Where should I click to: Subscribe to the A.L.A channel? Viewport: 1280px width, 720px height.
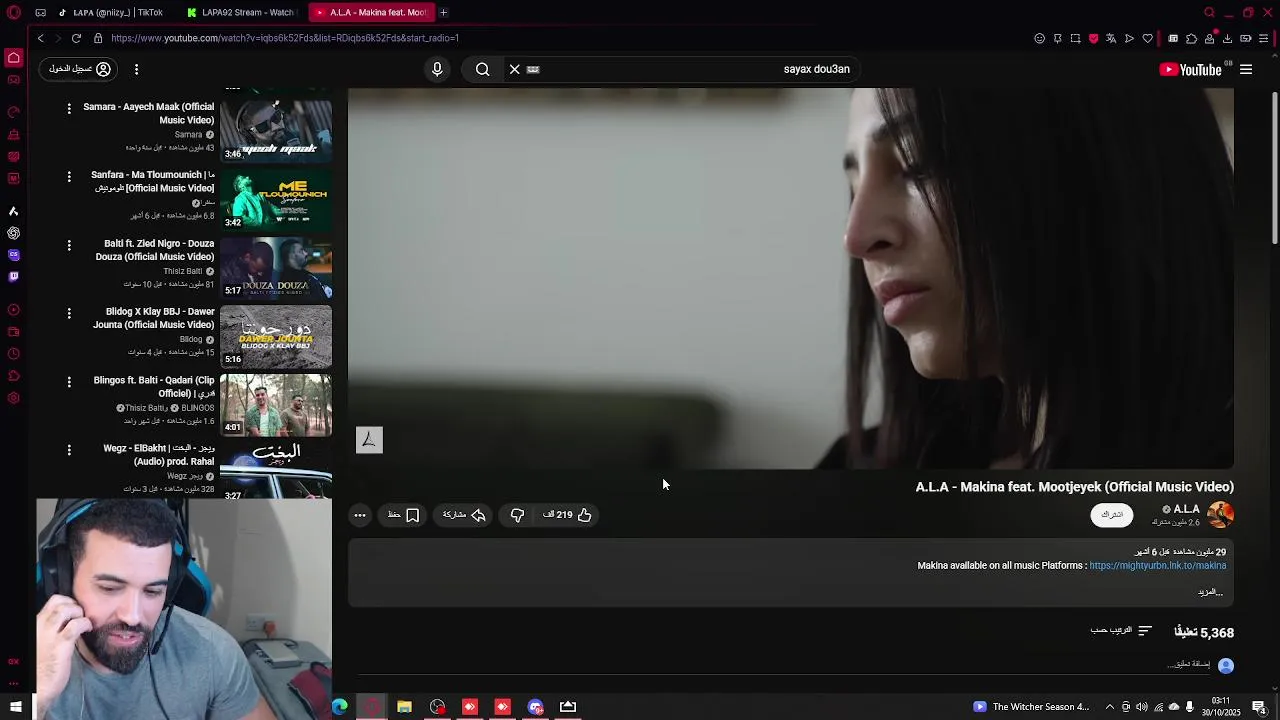coord(1112,514)
